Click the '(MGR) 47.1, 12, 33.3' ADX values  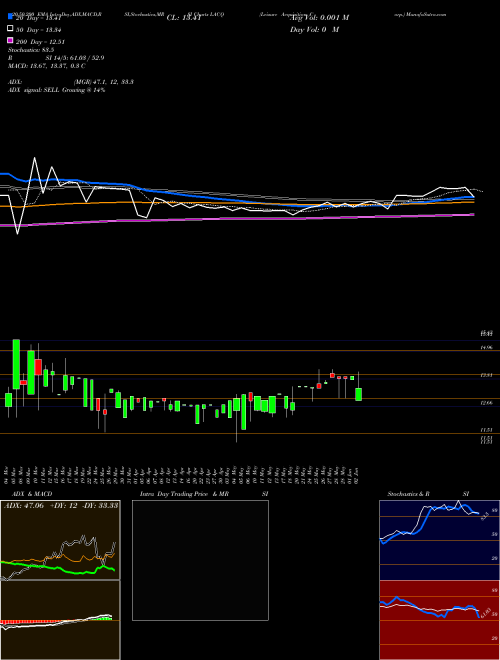tap(104, 82)
